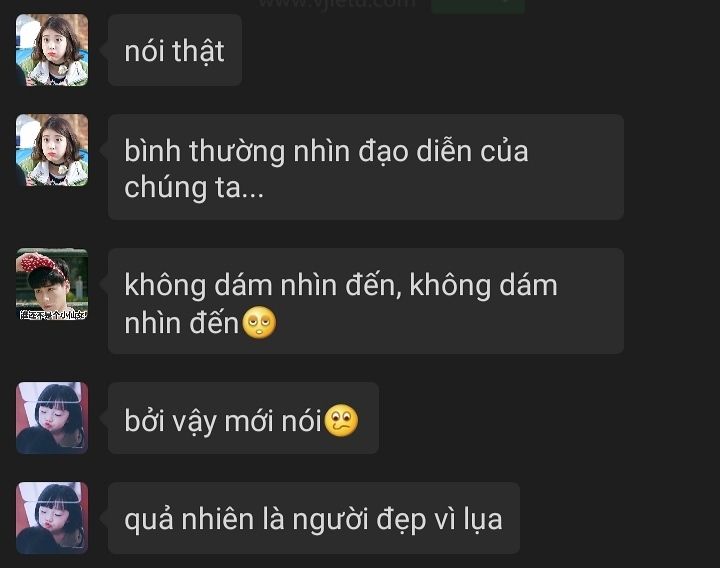720x568 pixels.
Task: Click the Chinese caption on headband avatar
Action: (53, 315)
